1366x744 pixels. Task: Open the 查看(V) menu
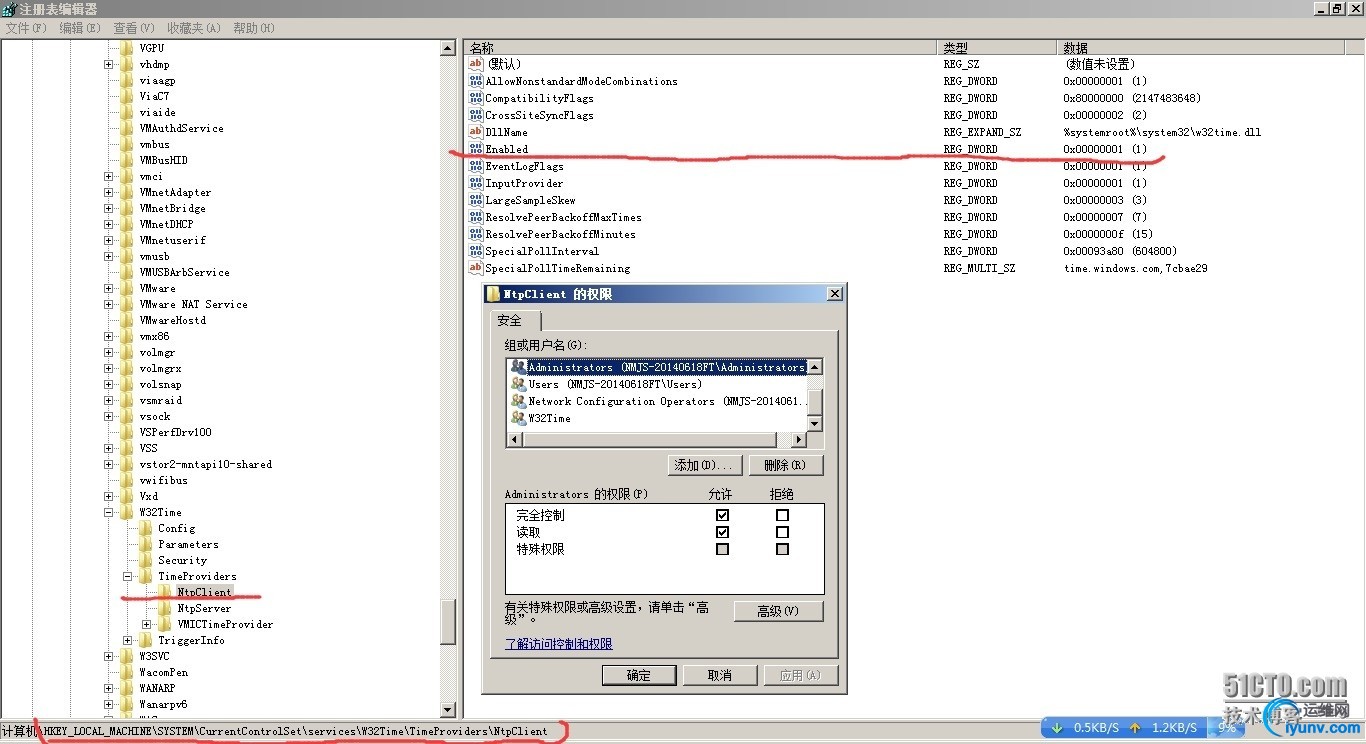click(x=134, y=28)
